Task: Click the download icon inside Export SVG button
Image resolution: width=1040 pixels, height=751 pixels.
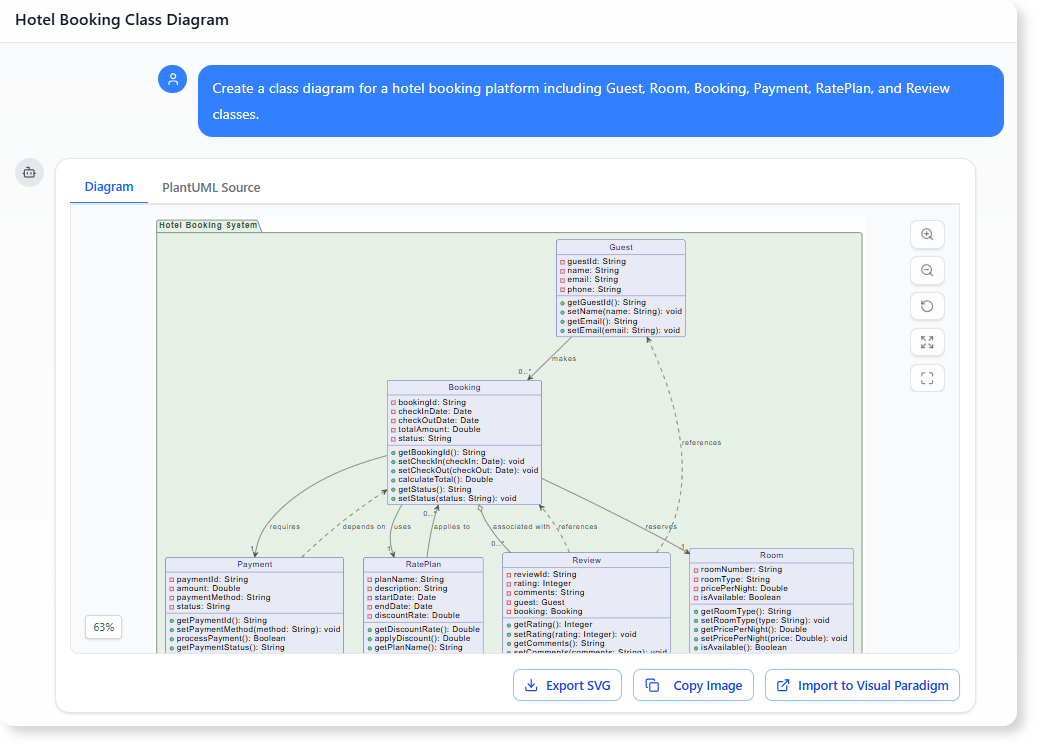Action: pos(531,685)
